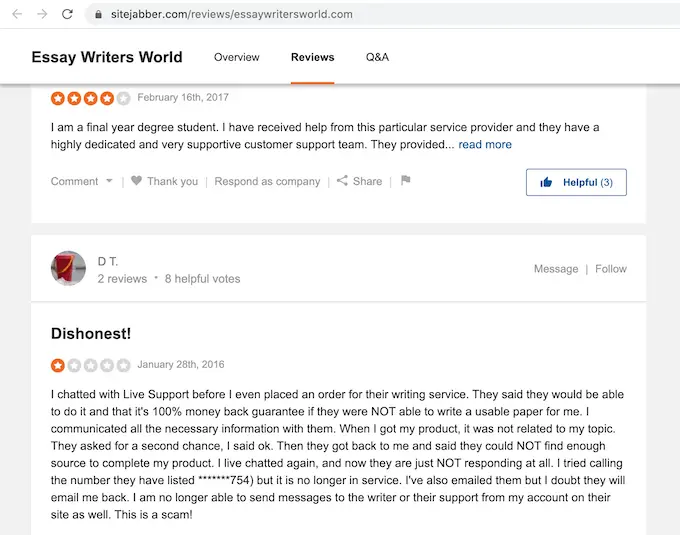Click the one-star rating on Dishonest review
The width and height of the screenshot is (680, 535).
click(x=91, y=365)
